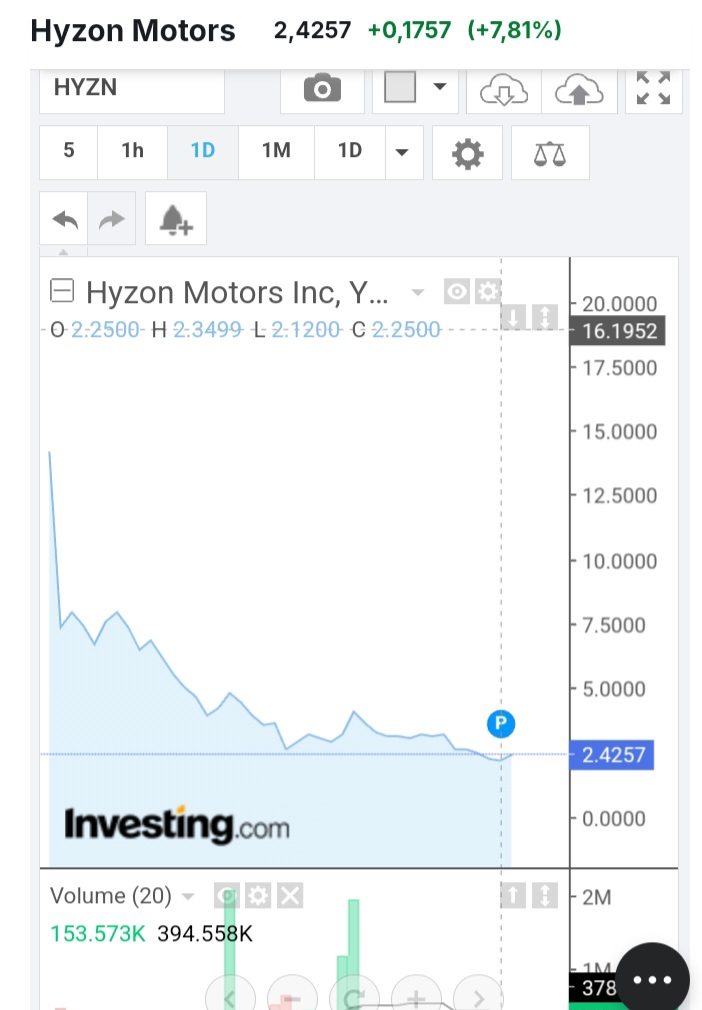Open the floating three-dots menu button
This screenshot has width=702, height=1010.
coord(652,979)
